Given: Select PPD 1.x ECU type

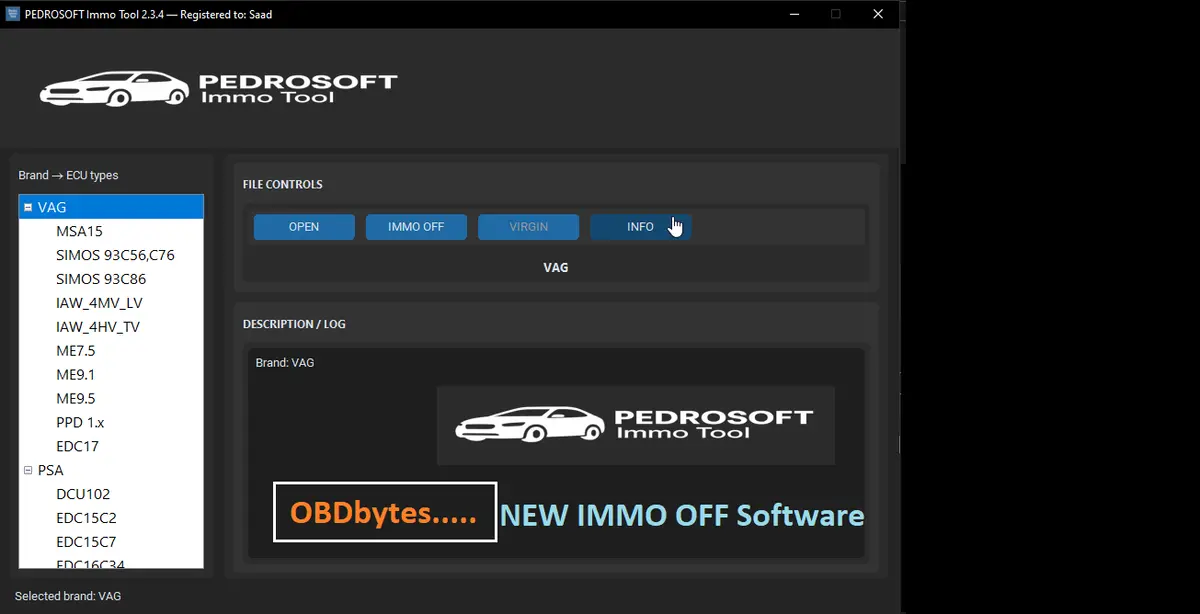Looking at the screenshot, I should (80, 423).
